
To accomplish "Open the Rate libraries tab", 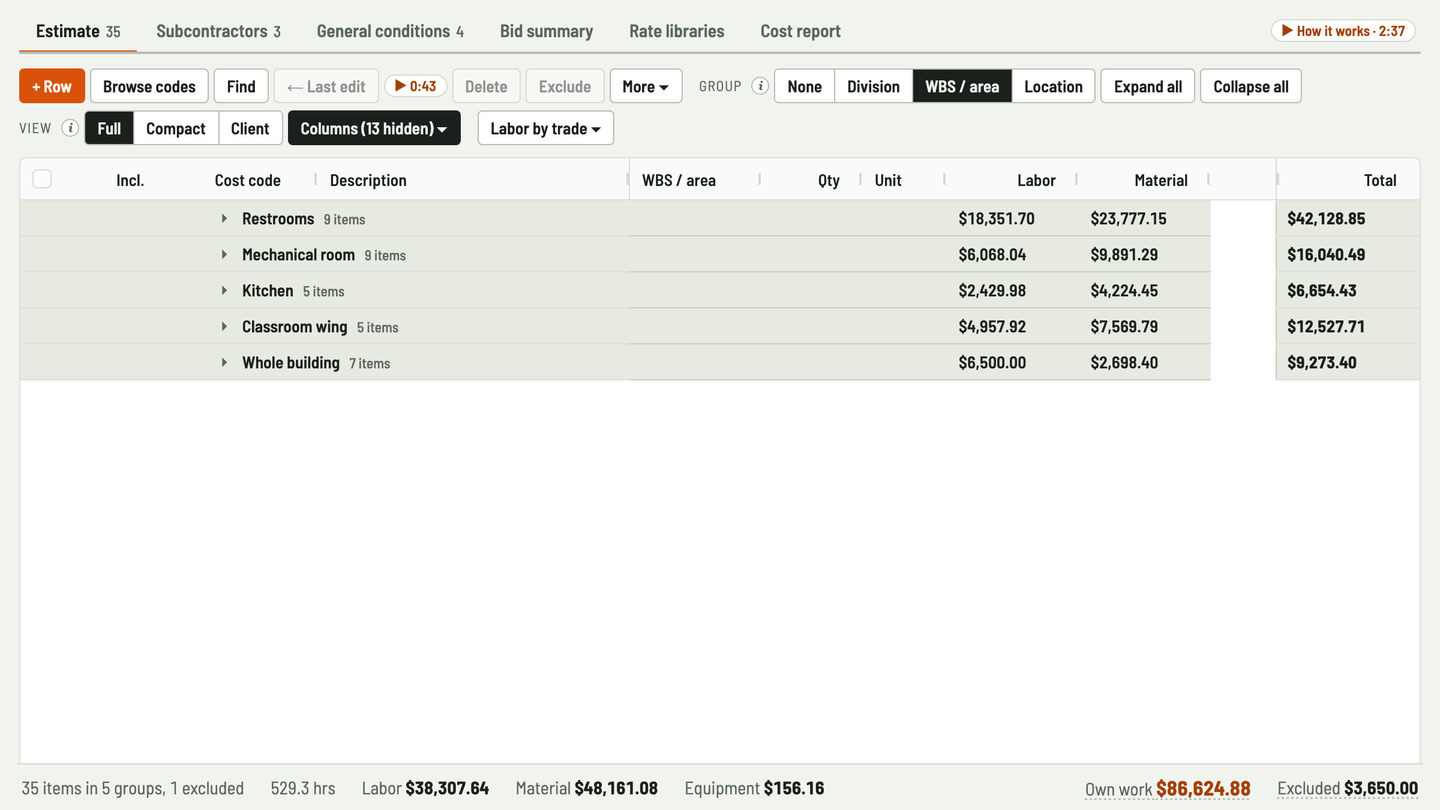I will [677, 31].
